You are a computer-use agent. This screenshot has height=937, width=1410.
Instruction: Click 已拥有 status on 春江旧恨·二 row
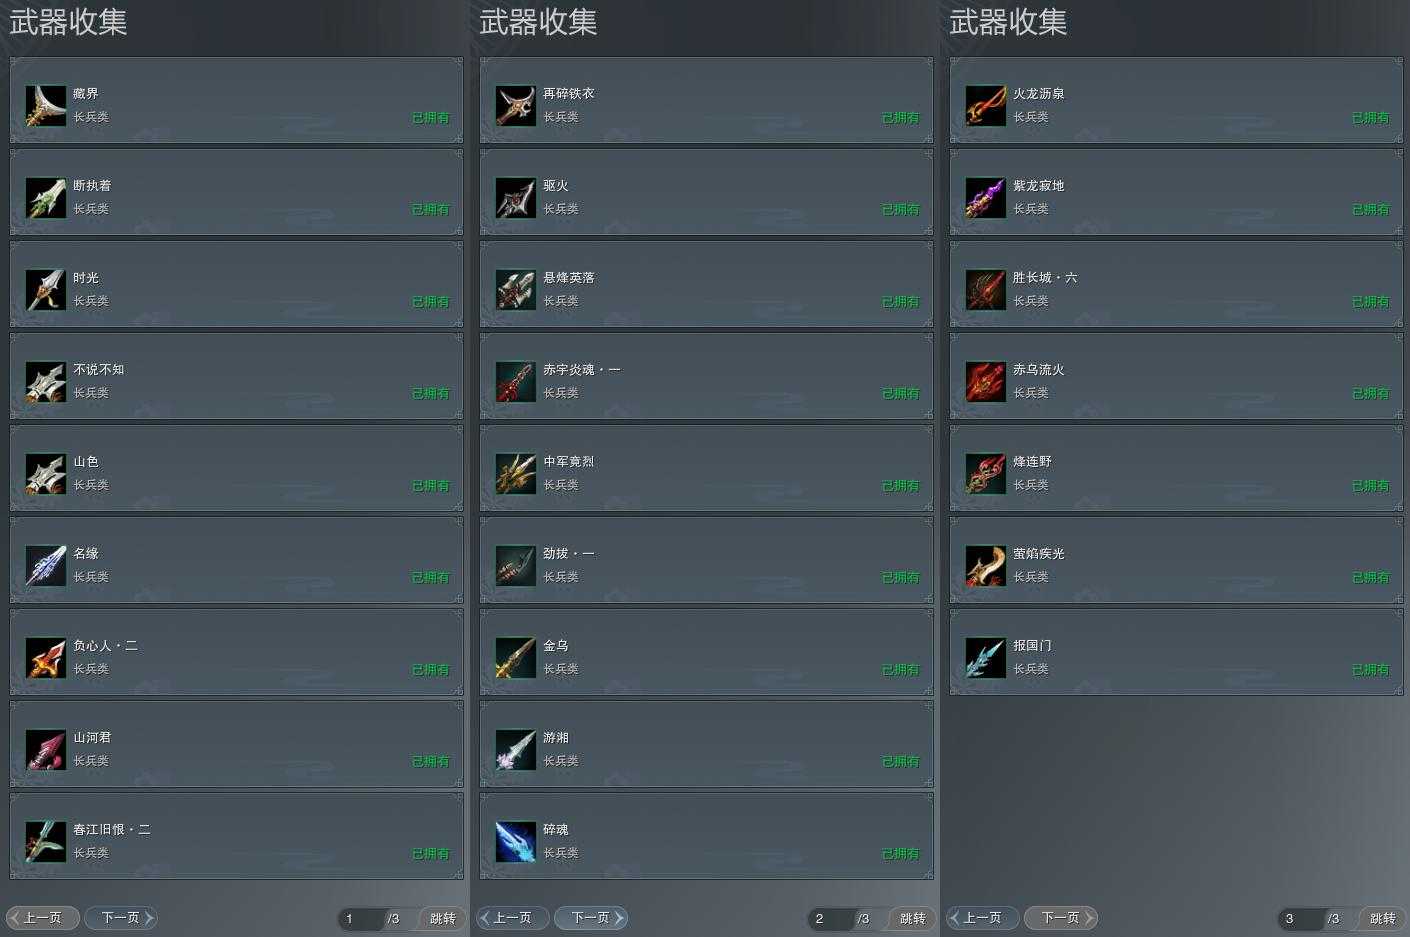431,853
